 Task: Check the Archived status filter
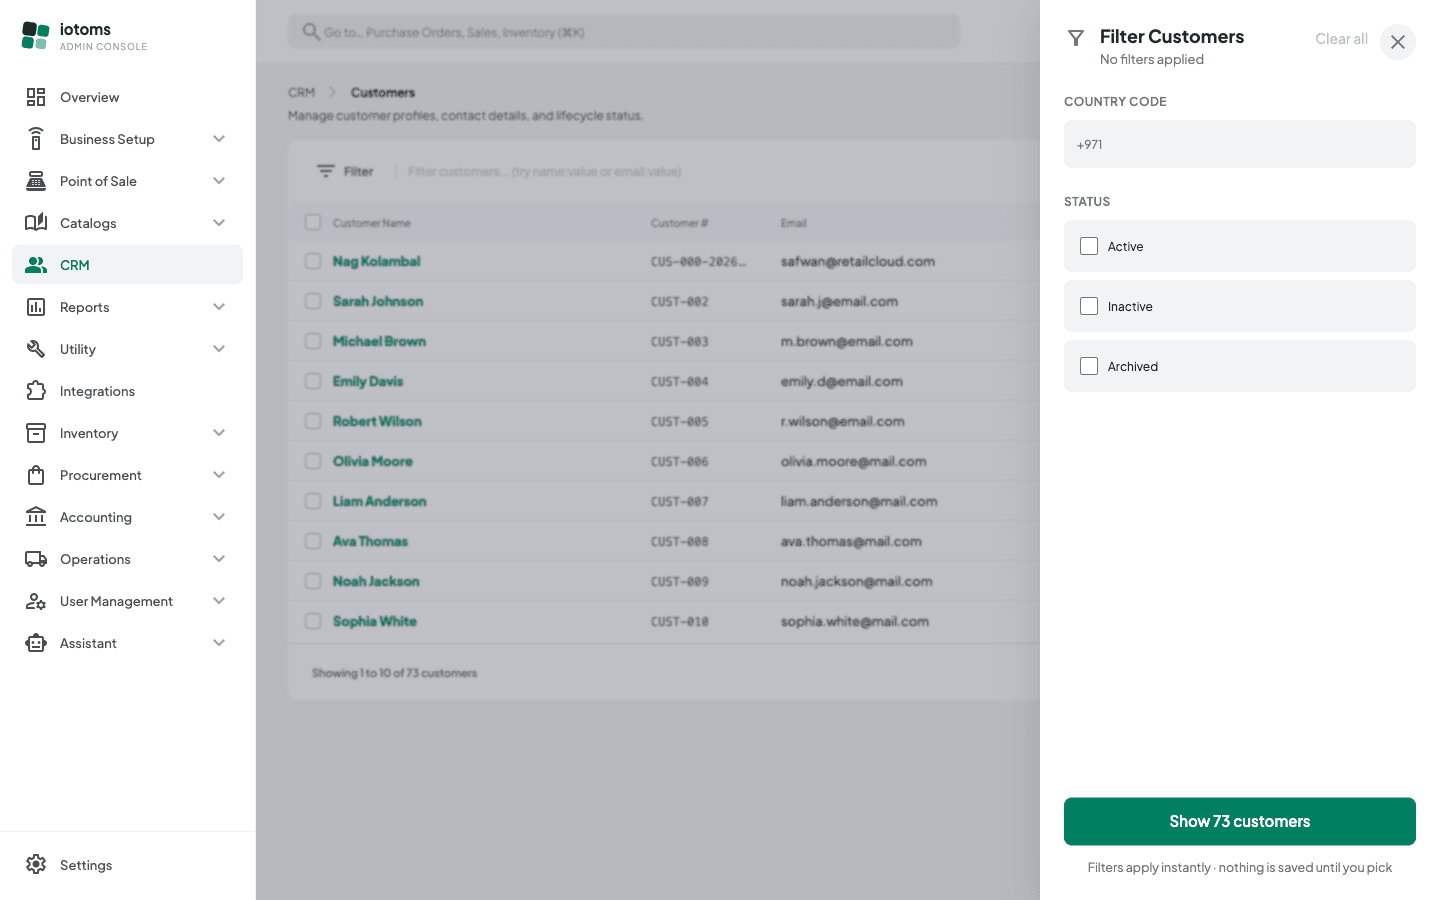[1089, 366]
